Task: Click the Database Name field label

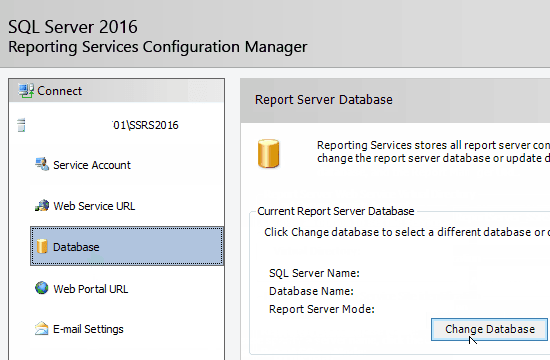Action: point(311,291)
